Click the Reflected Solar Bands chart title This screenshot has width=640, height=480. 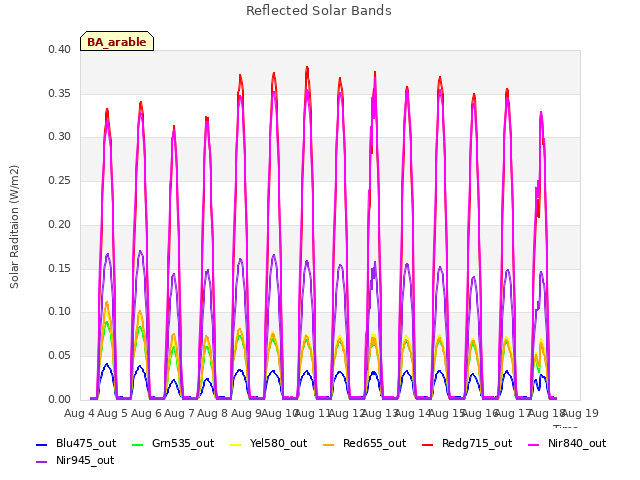319,11
